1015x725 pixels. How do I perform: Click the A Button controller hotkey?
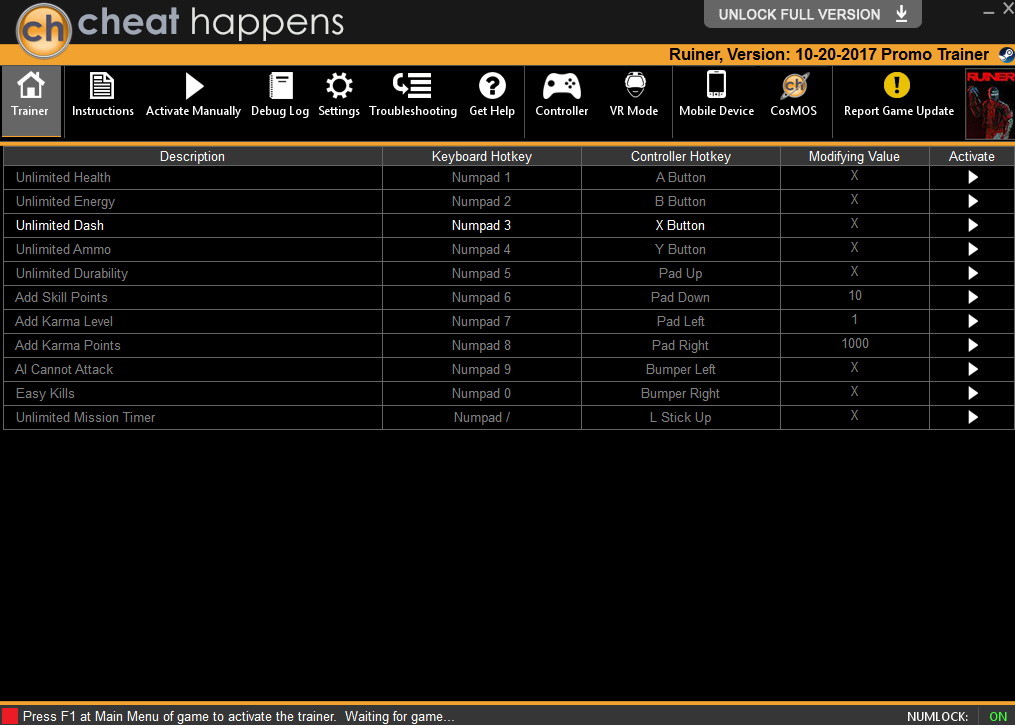pyautogui.click(x=680, y=177)
